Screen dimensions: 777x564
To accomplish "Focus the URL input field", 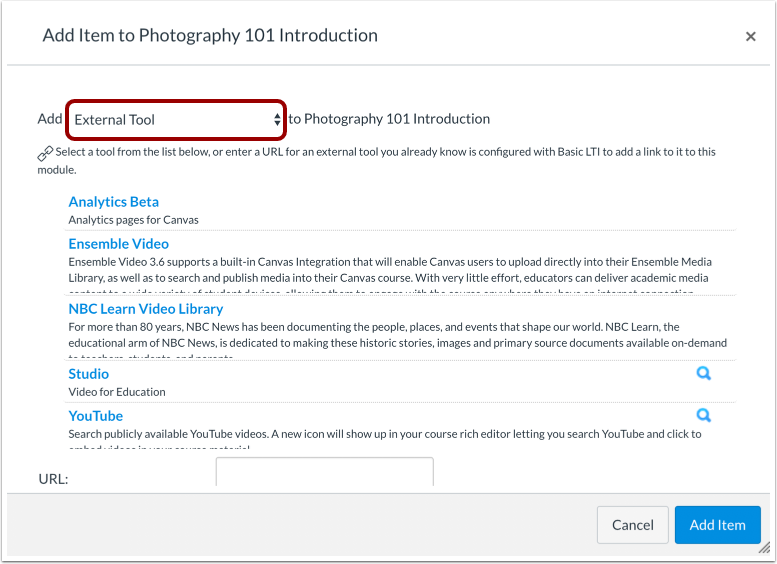I will [325, 472].
